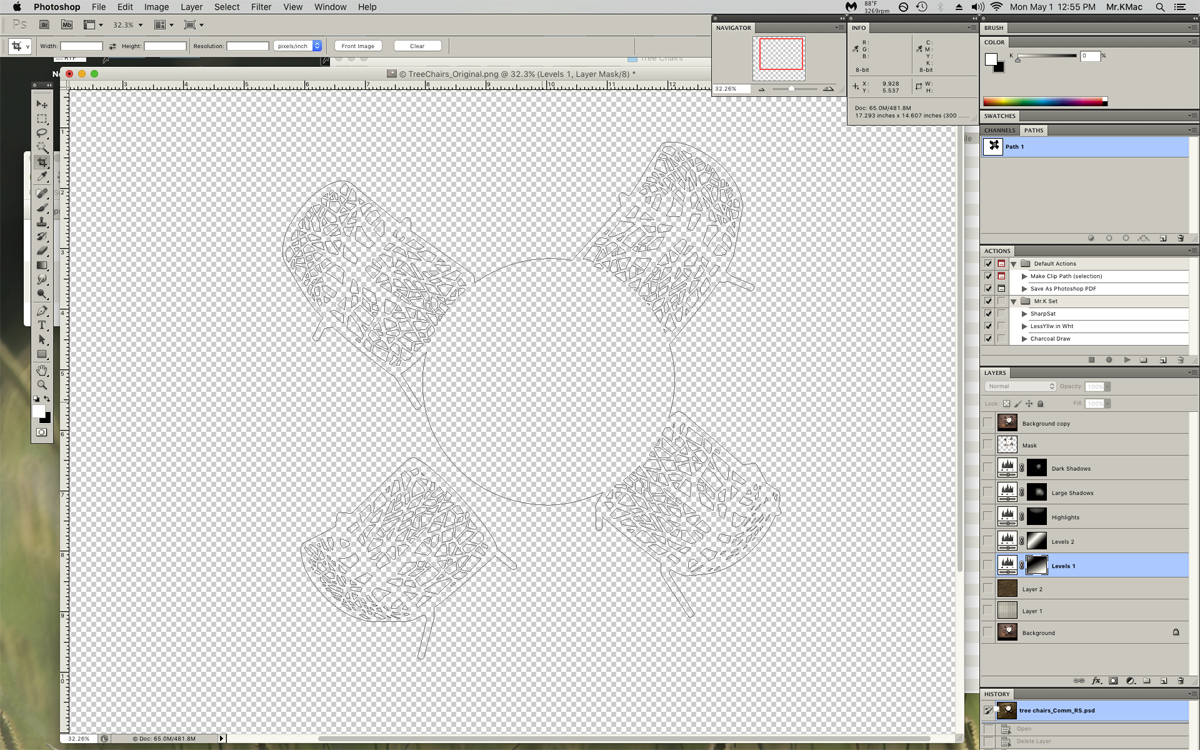Open the Filter menu
This screenshot has height=750, width=1200.
point(261,7)
